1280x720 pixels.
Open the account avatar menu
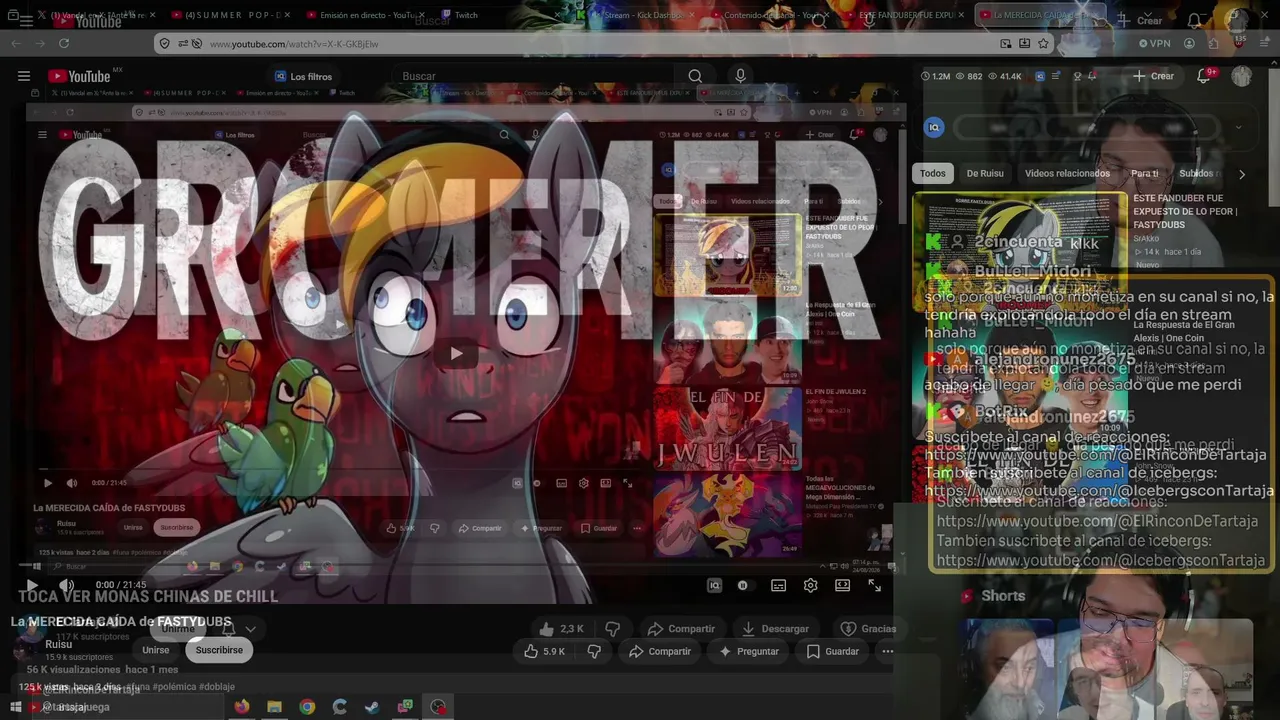click(1242, 76)
